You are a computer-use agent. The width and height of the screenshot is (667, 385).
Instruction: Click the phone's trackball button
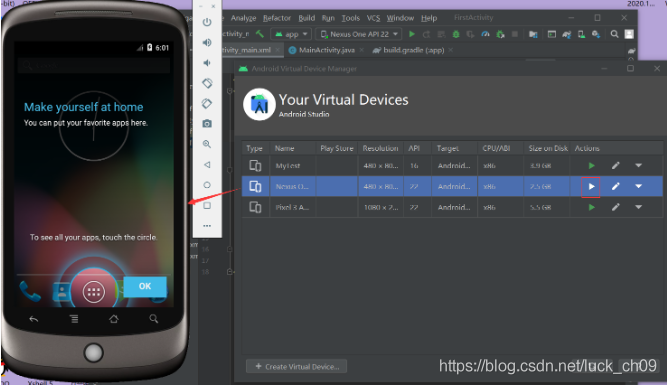[x=94, y=353]
